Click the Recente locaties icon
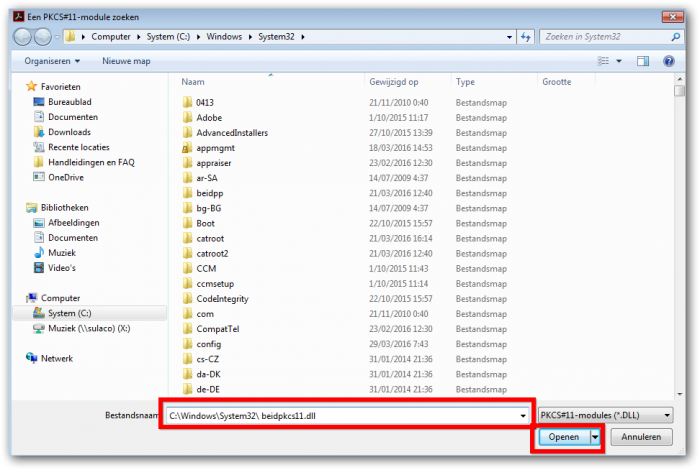Viewport: 700px width, 470px height. tap(39, 147)
